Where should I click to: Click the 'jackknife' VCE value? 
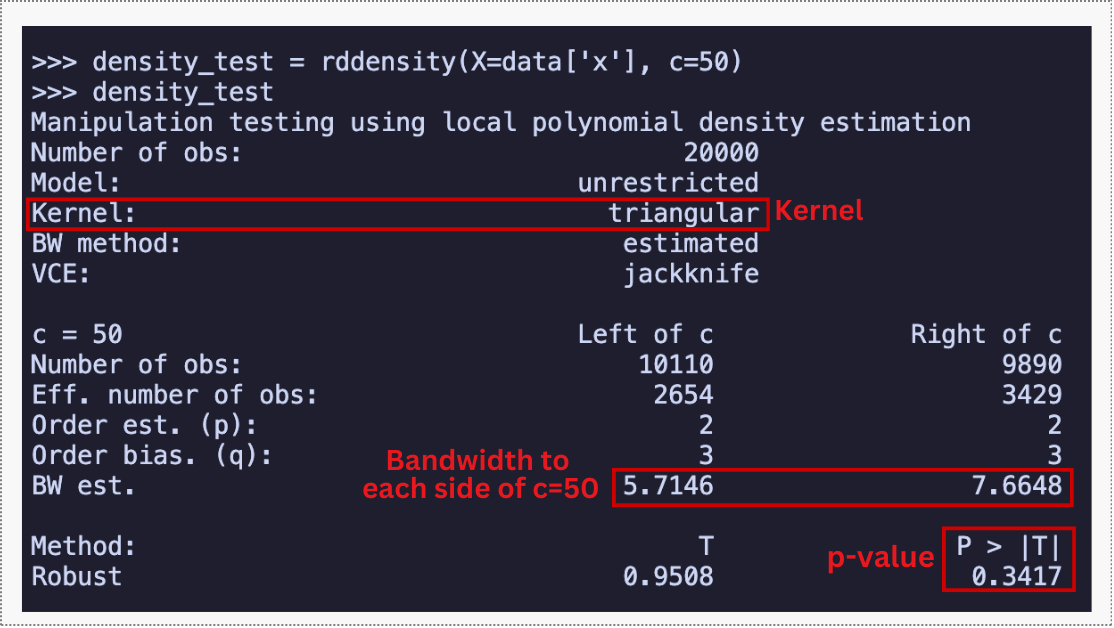[x=690, y=273]
